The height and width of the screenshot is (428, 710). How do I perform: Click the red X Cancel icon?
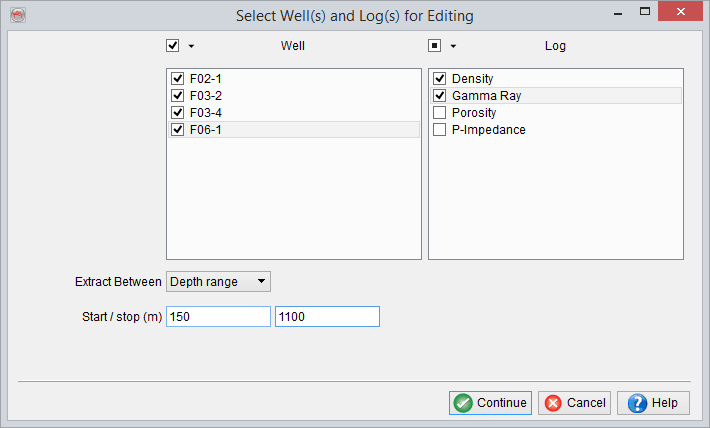(x=552, y=403)
